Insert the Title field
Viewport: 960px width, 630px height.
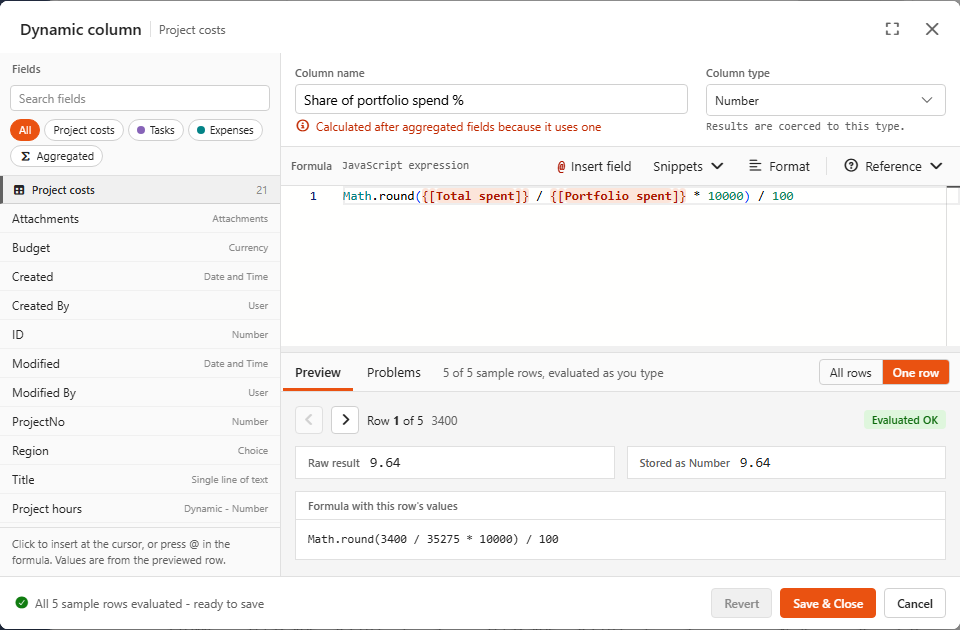[x=140, y=479]
